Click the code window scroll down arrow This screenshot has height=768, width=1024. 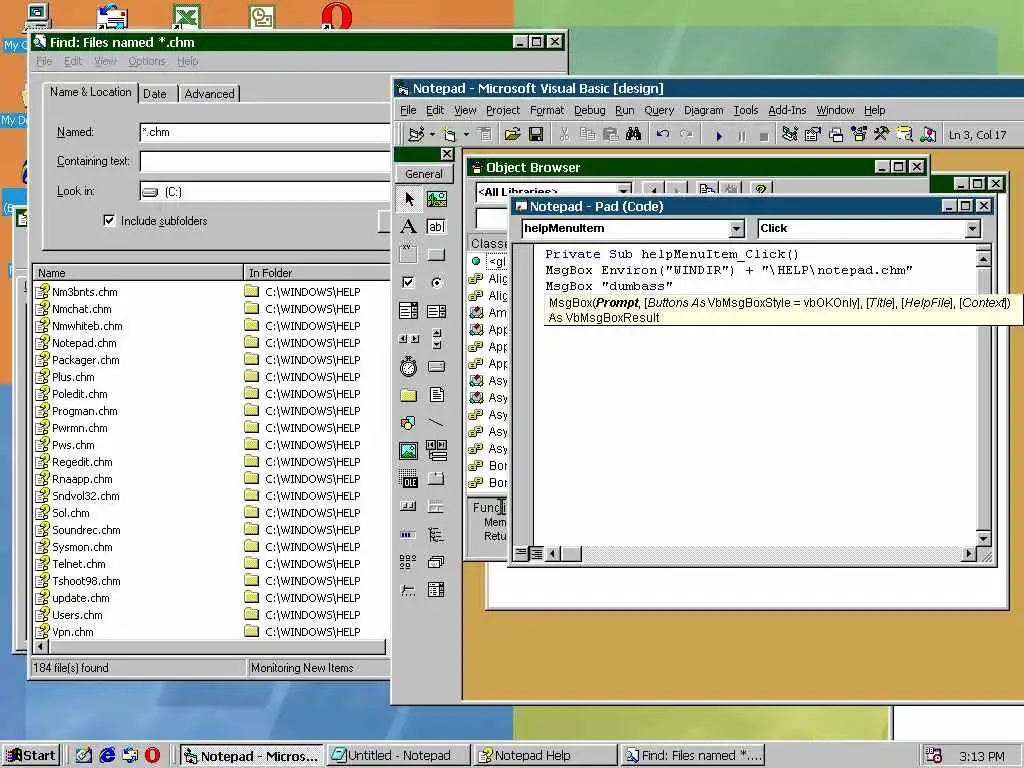[984, 539]
